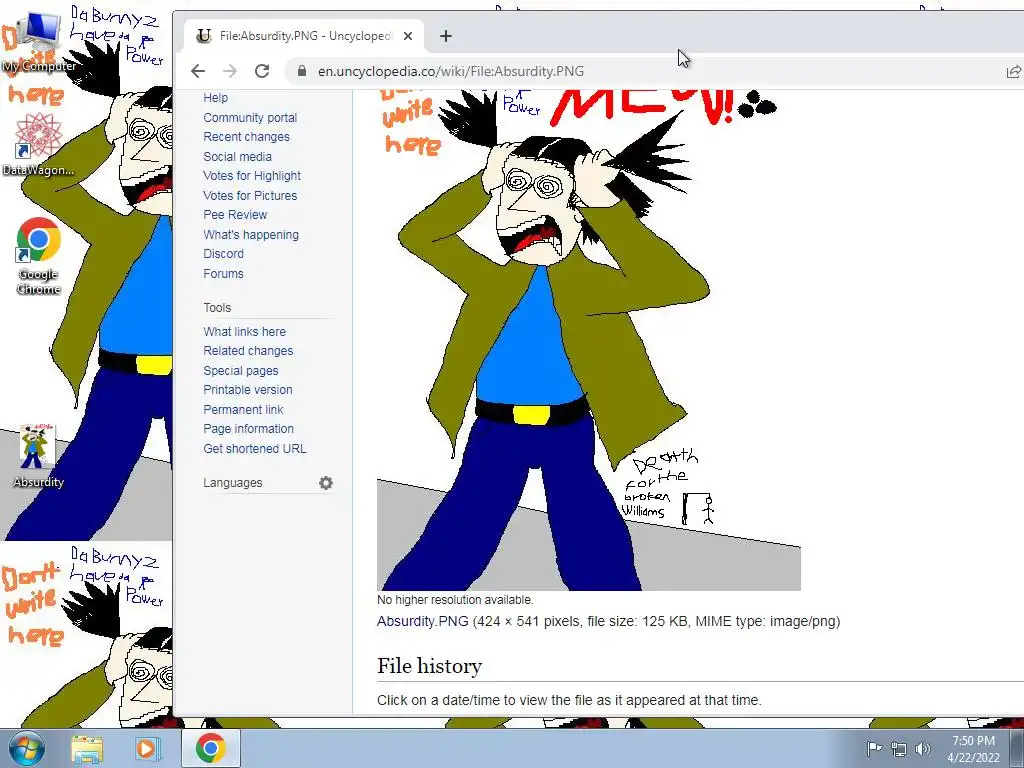Open Social media link
The height and width of the screenshot is (768, 1024).
(x=237, y=157)
